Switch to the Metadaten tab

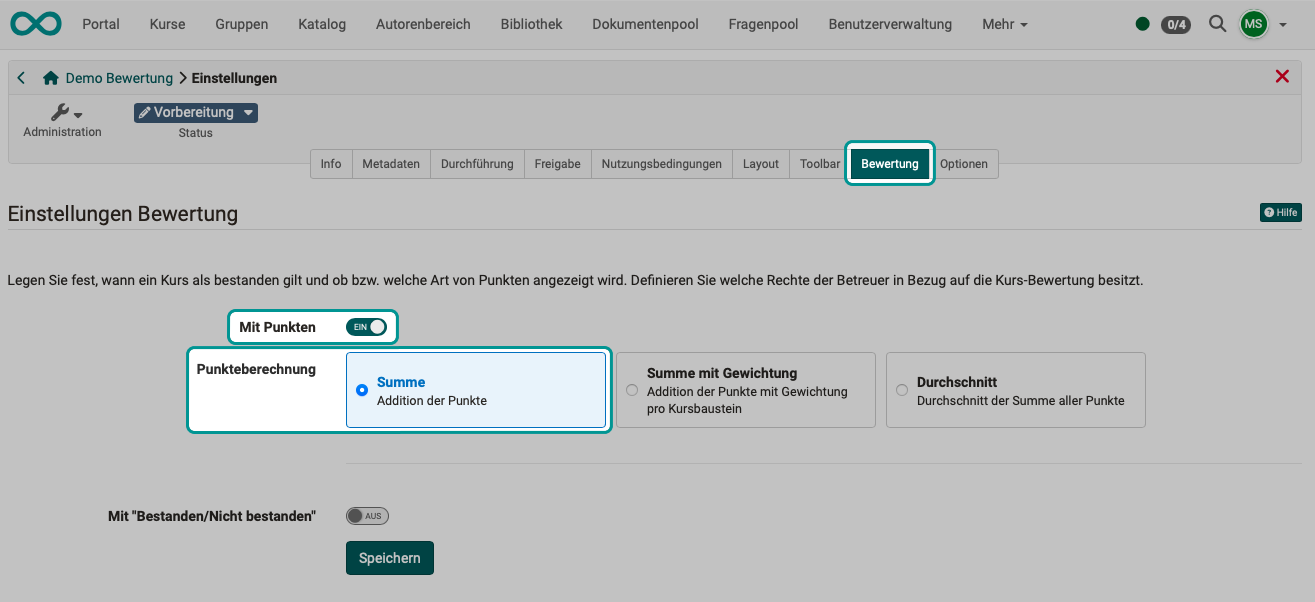coord(391,163)
